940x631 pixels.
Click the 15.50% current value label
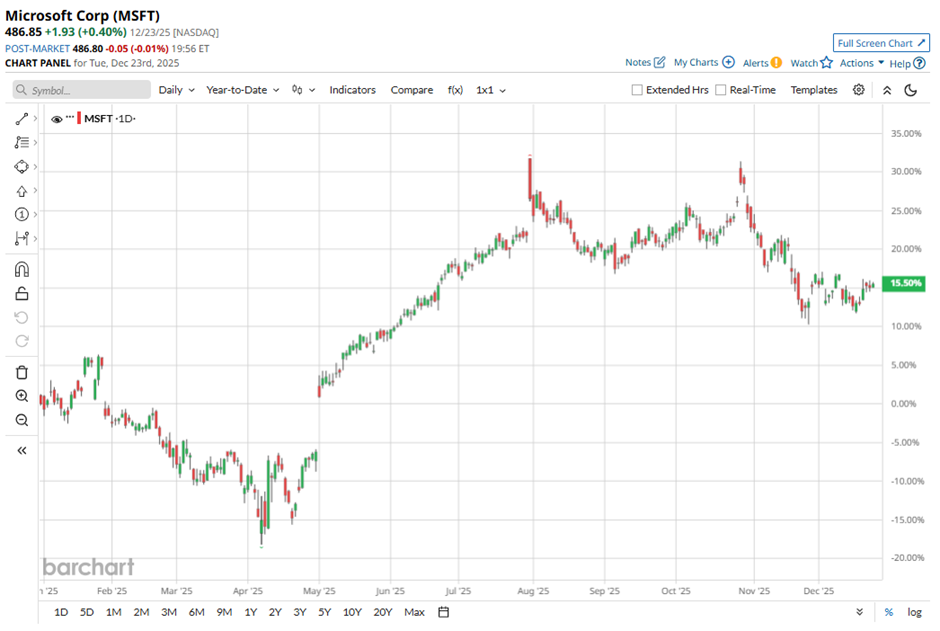905,283
